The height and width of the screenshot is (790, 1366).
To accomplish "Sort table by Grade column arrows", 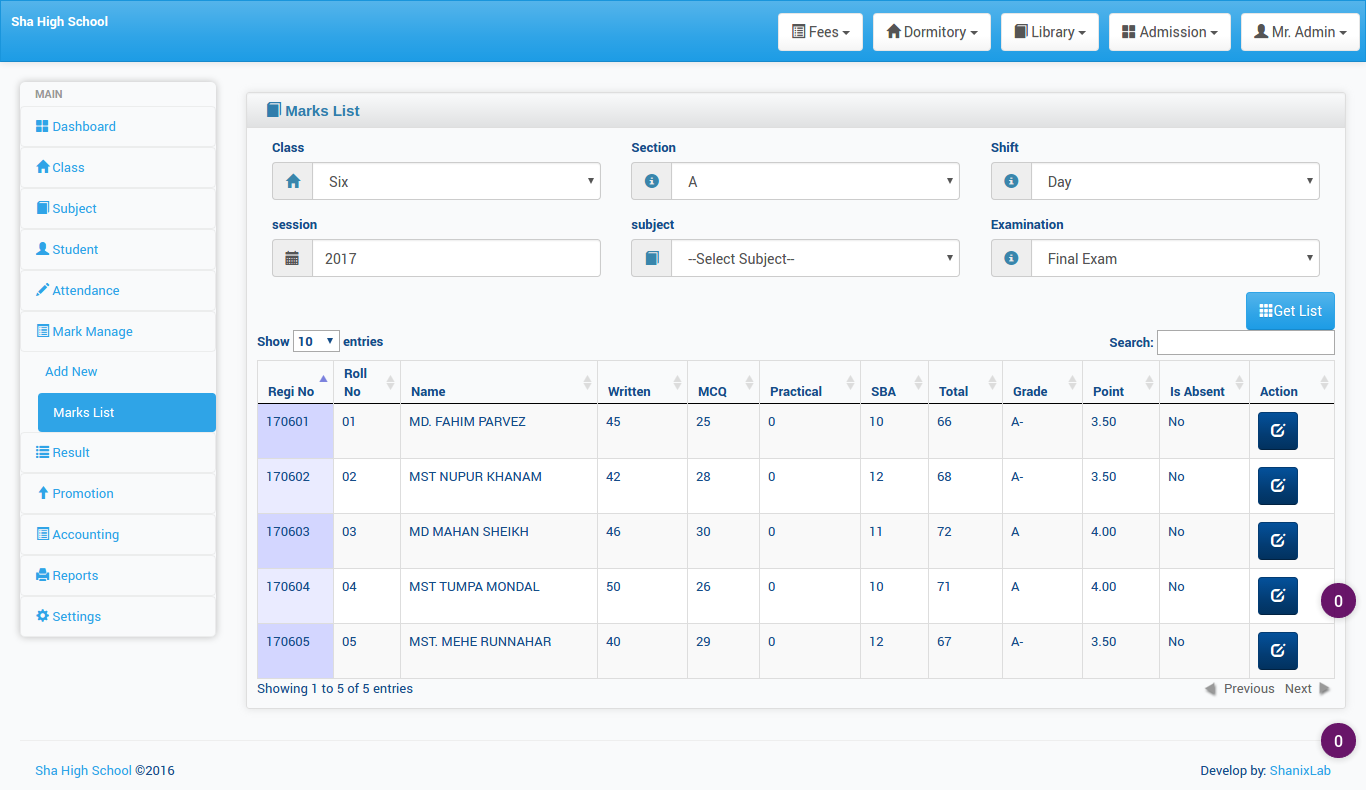I will click(x=1072, y=383).
